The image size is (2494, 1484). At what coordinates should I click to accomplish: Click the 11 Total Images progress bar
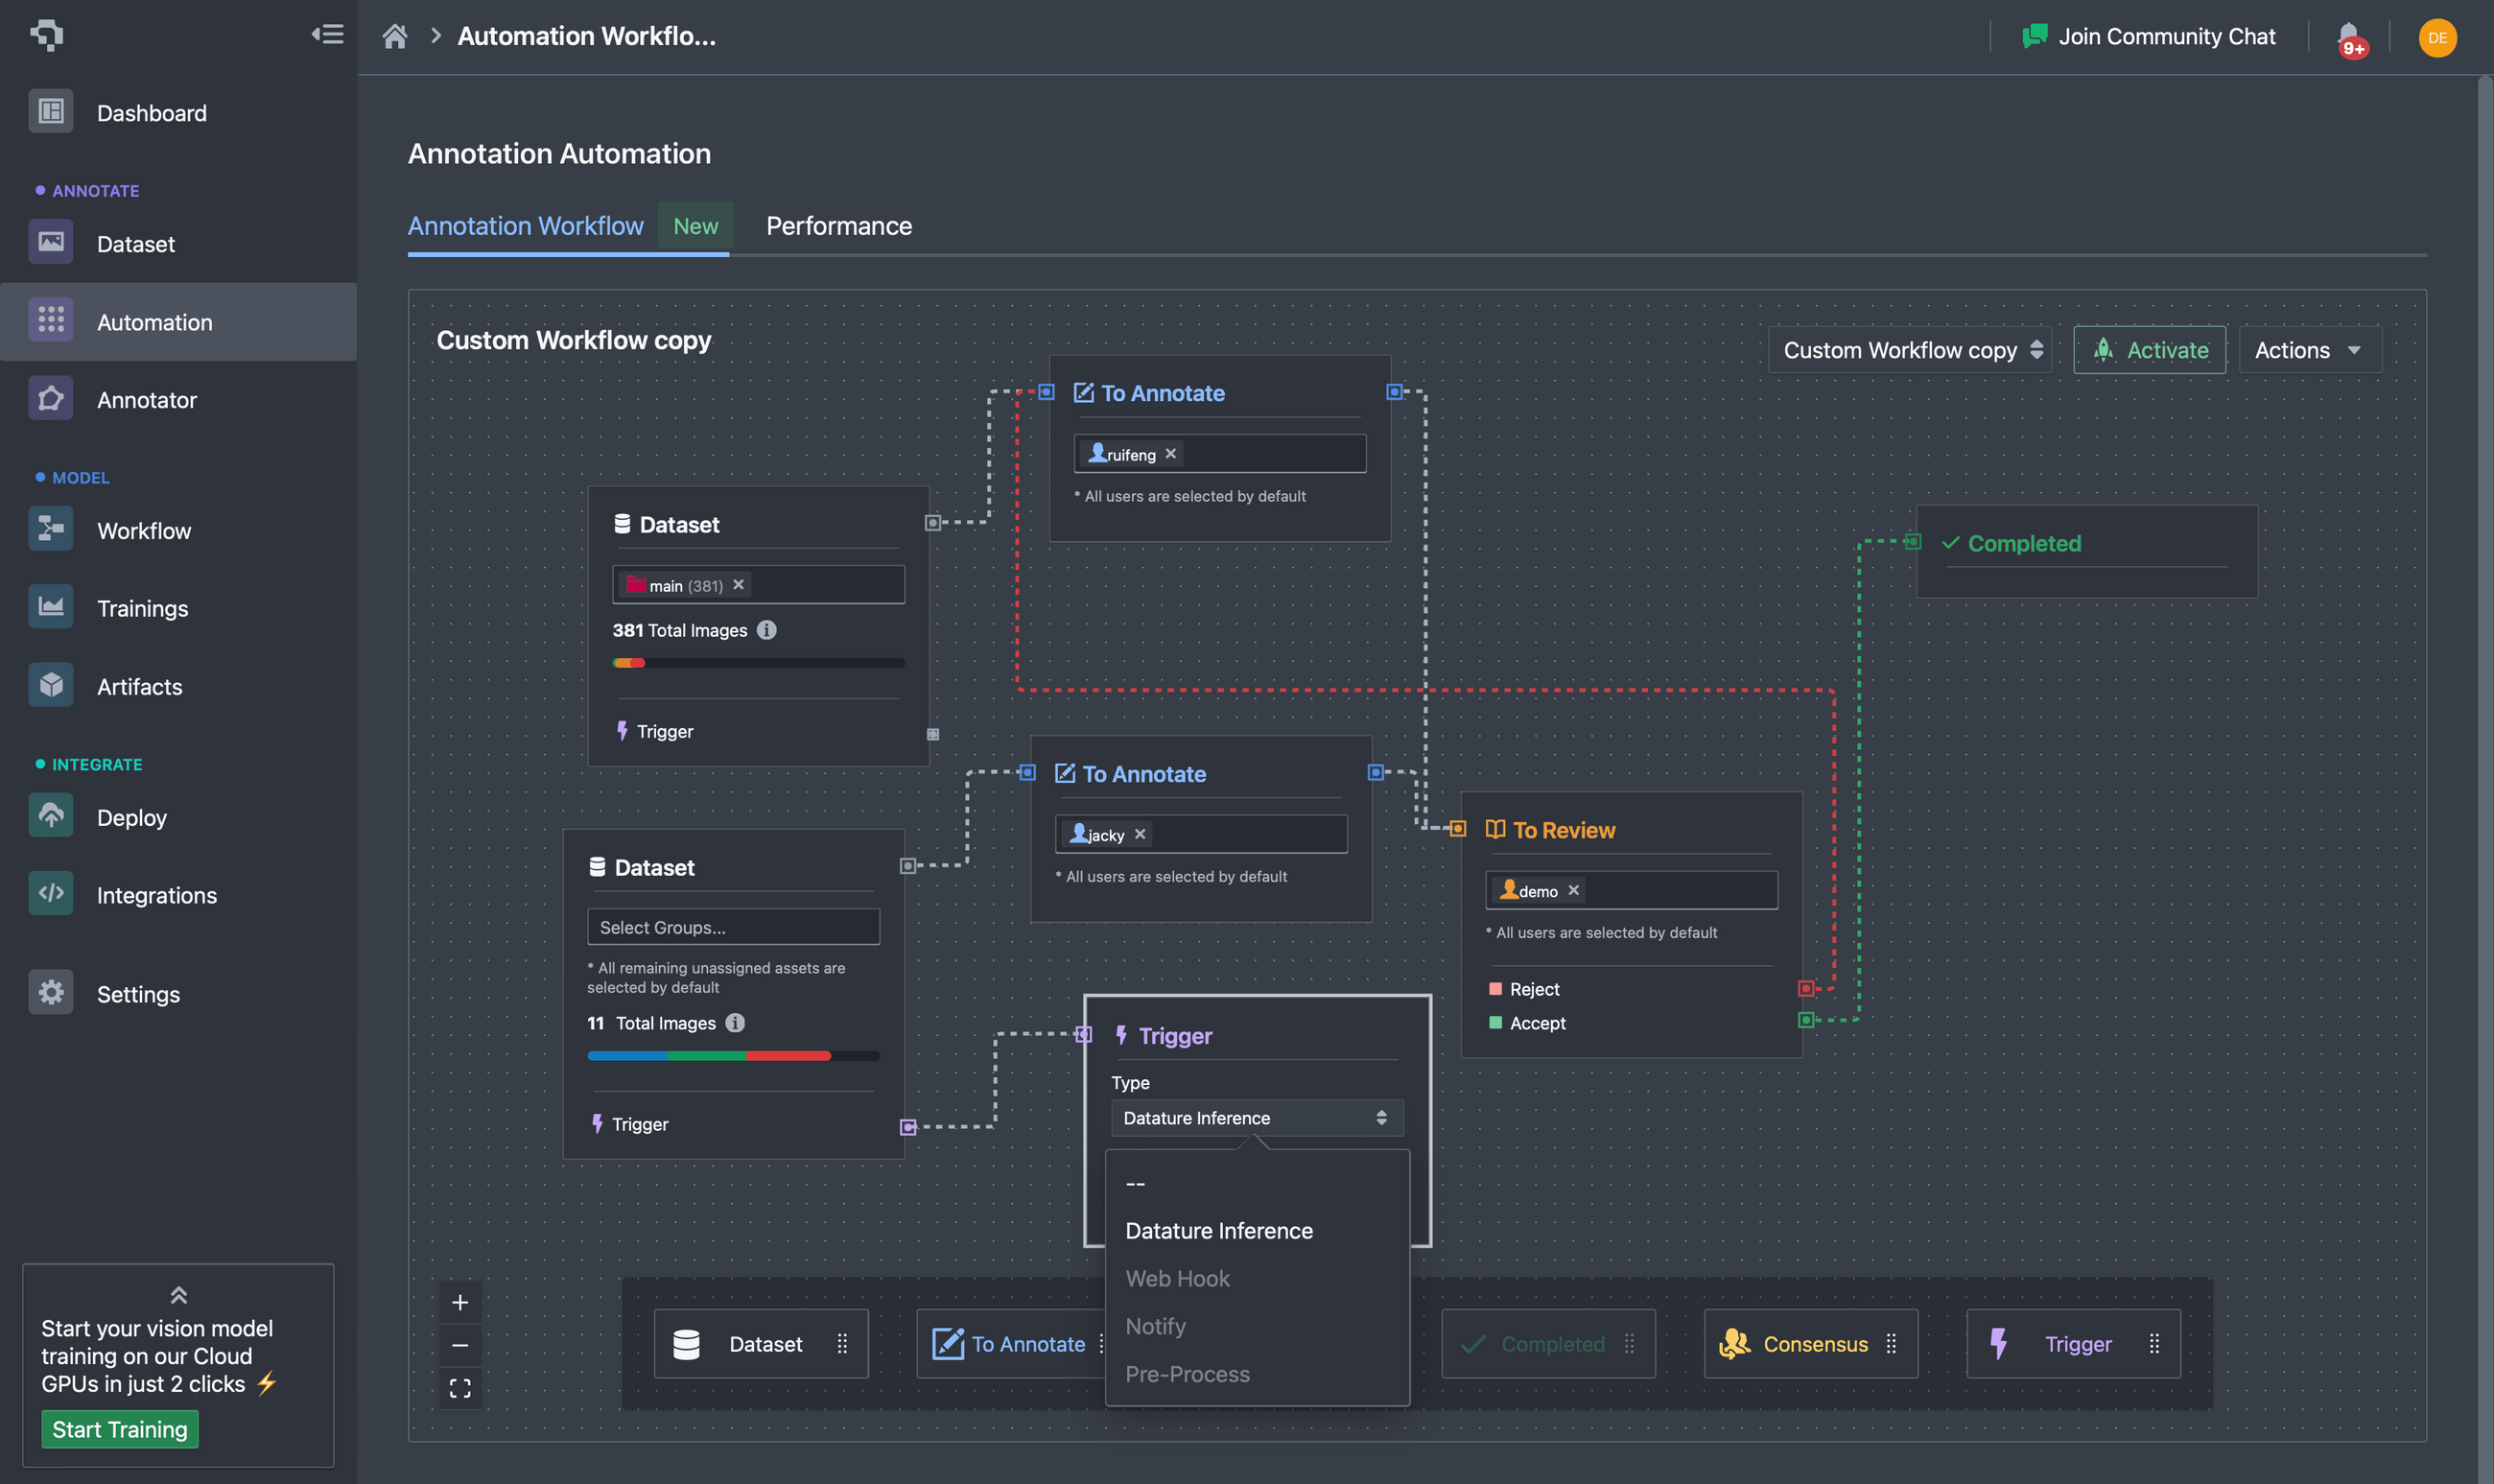733,1056
